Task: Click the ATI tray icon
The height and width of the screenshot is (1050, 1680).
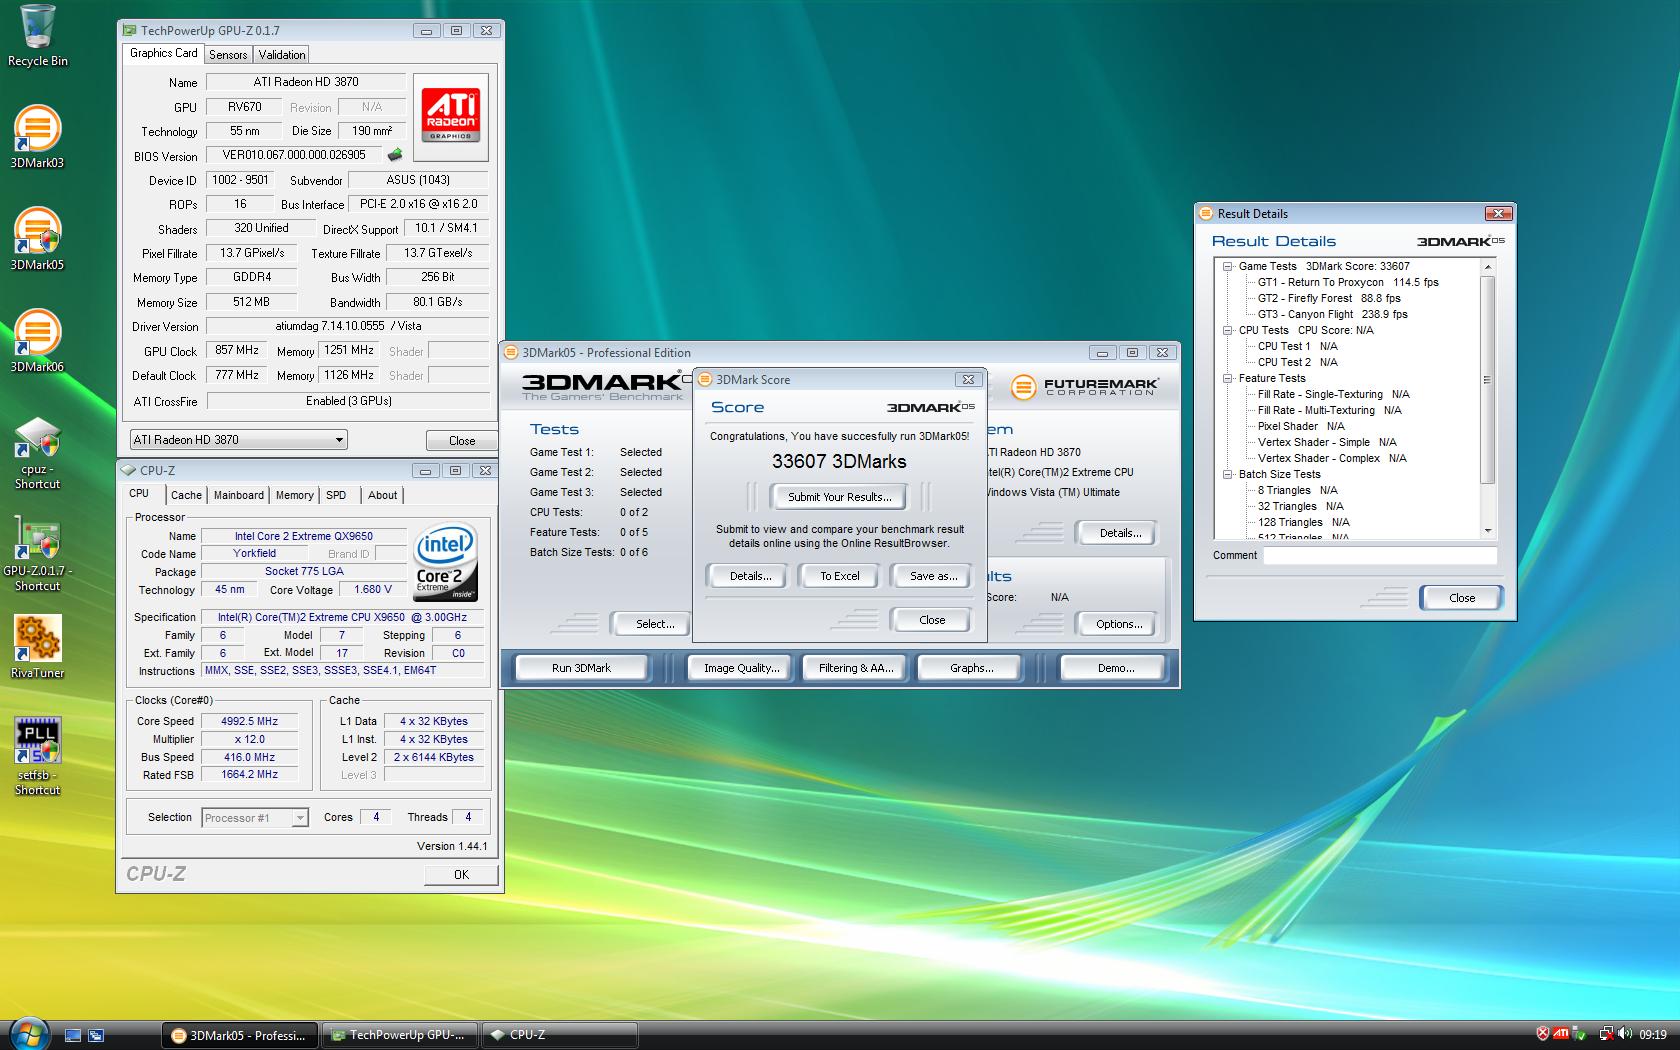Action: pyautogui.click(x=1560, y=1034)
